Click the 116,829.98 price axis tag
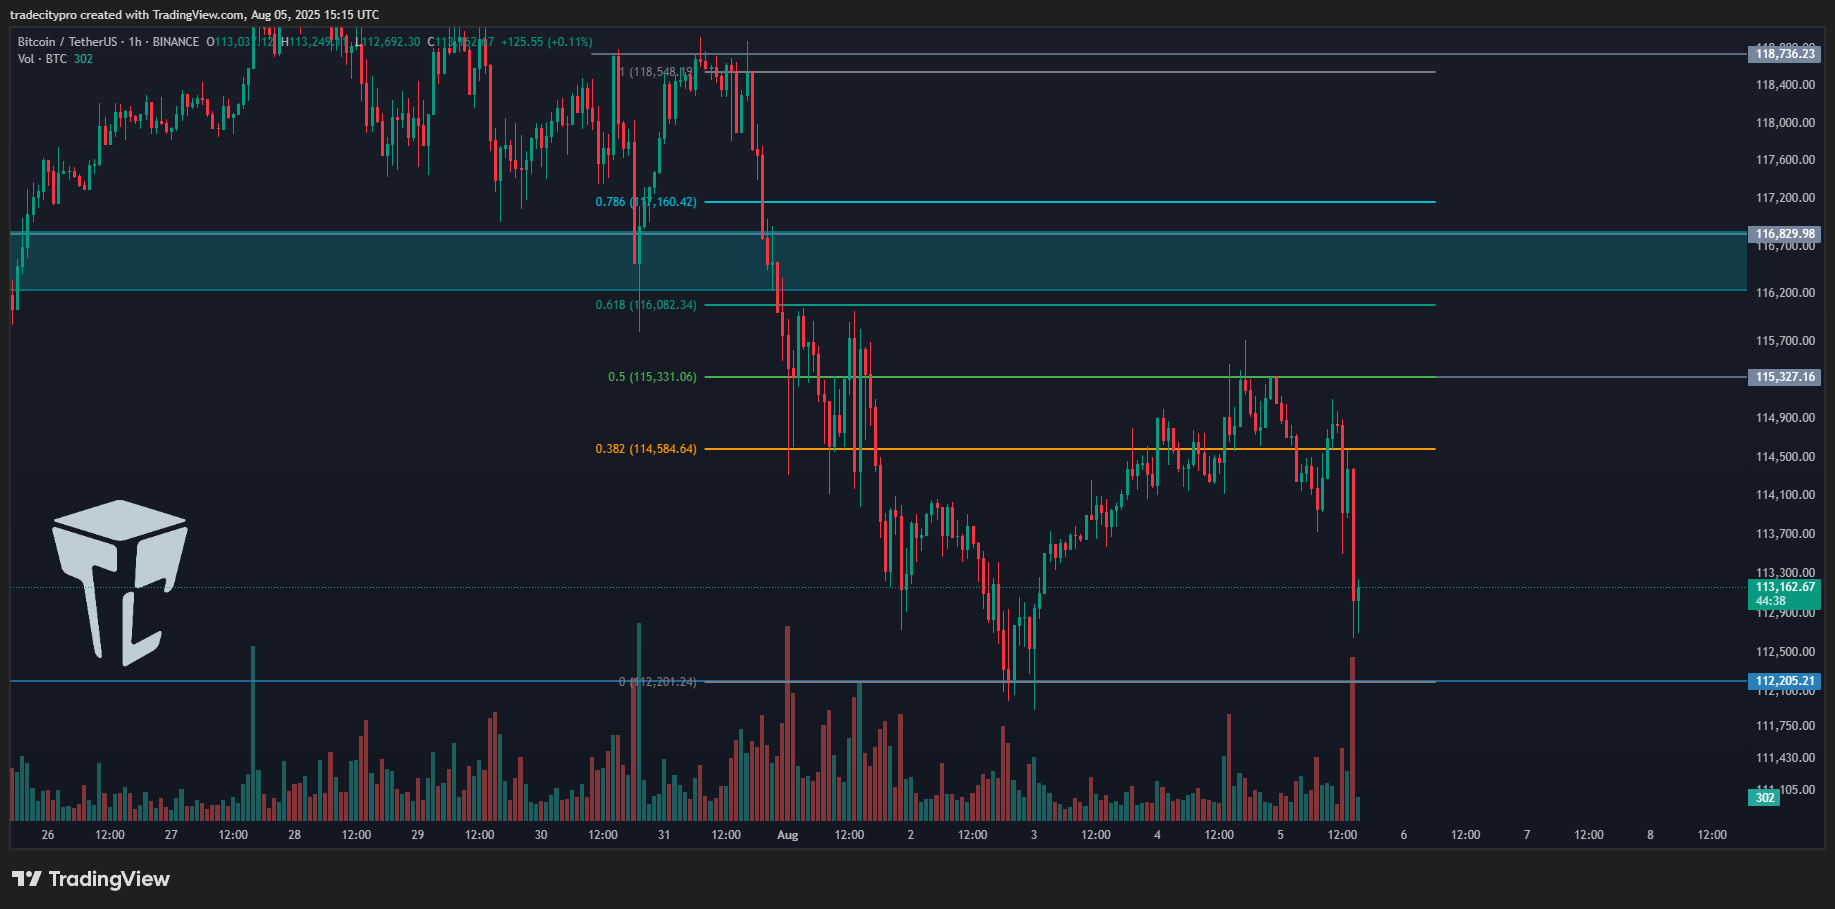Screen dimensions: 1835x909 [1784, 234]
